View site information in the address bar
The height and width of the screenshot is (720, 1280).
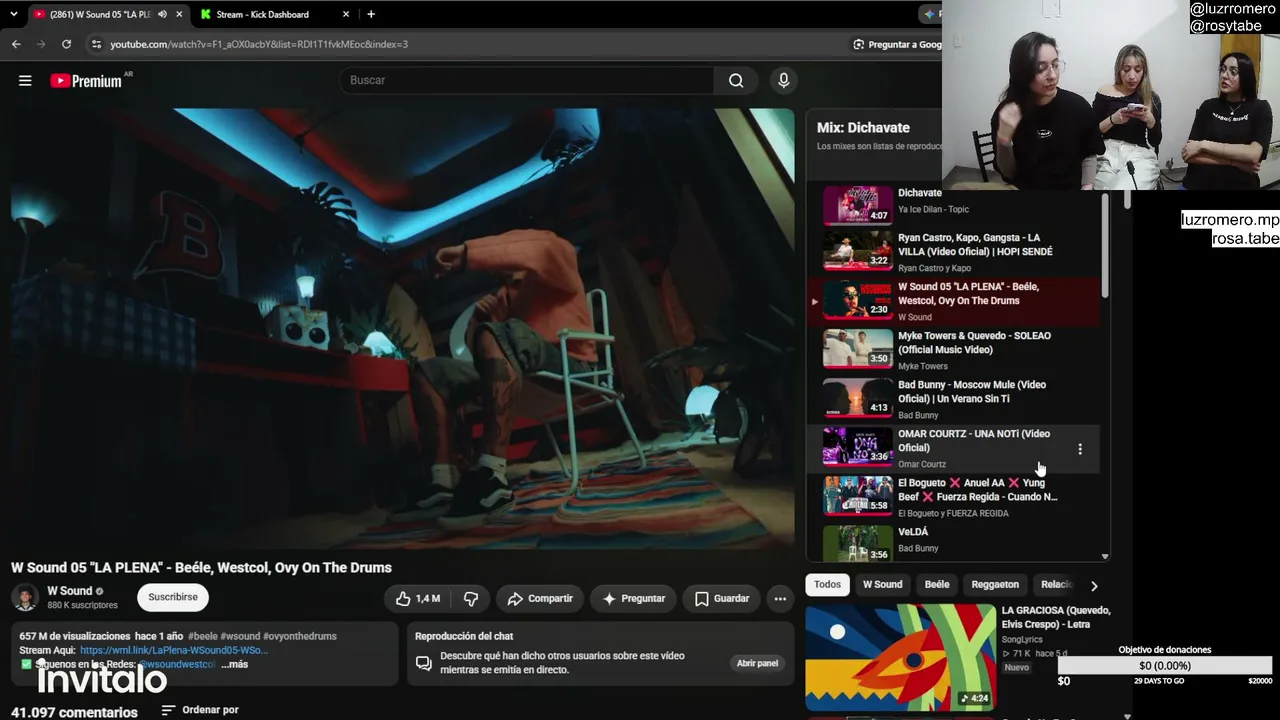pos(96,44)
